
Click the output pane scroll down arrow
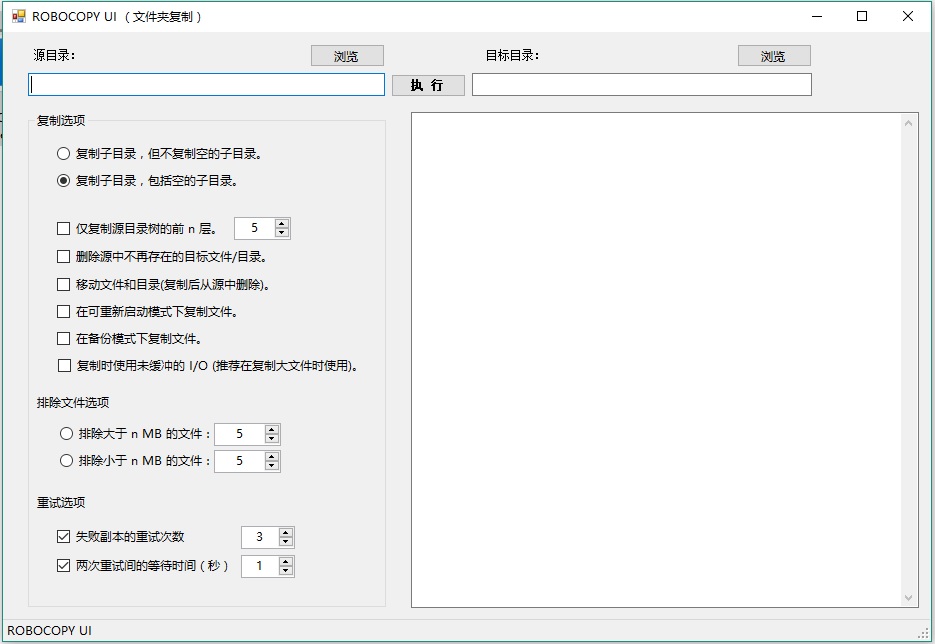point(908,597)
